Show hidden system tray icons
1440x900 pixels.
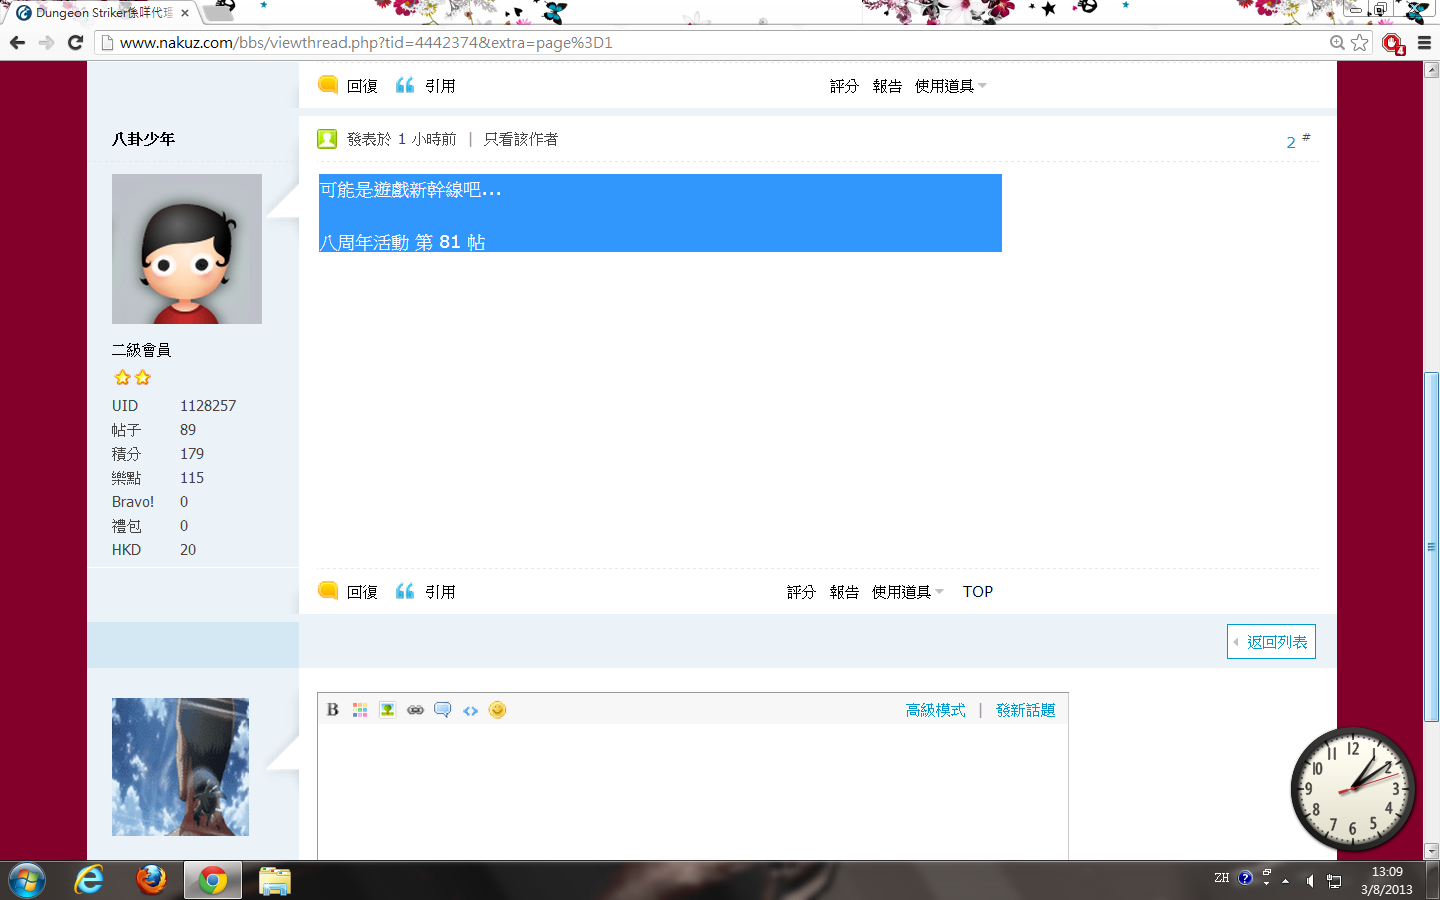tap(1286, 881)
